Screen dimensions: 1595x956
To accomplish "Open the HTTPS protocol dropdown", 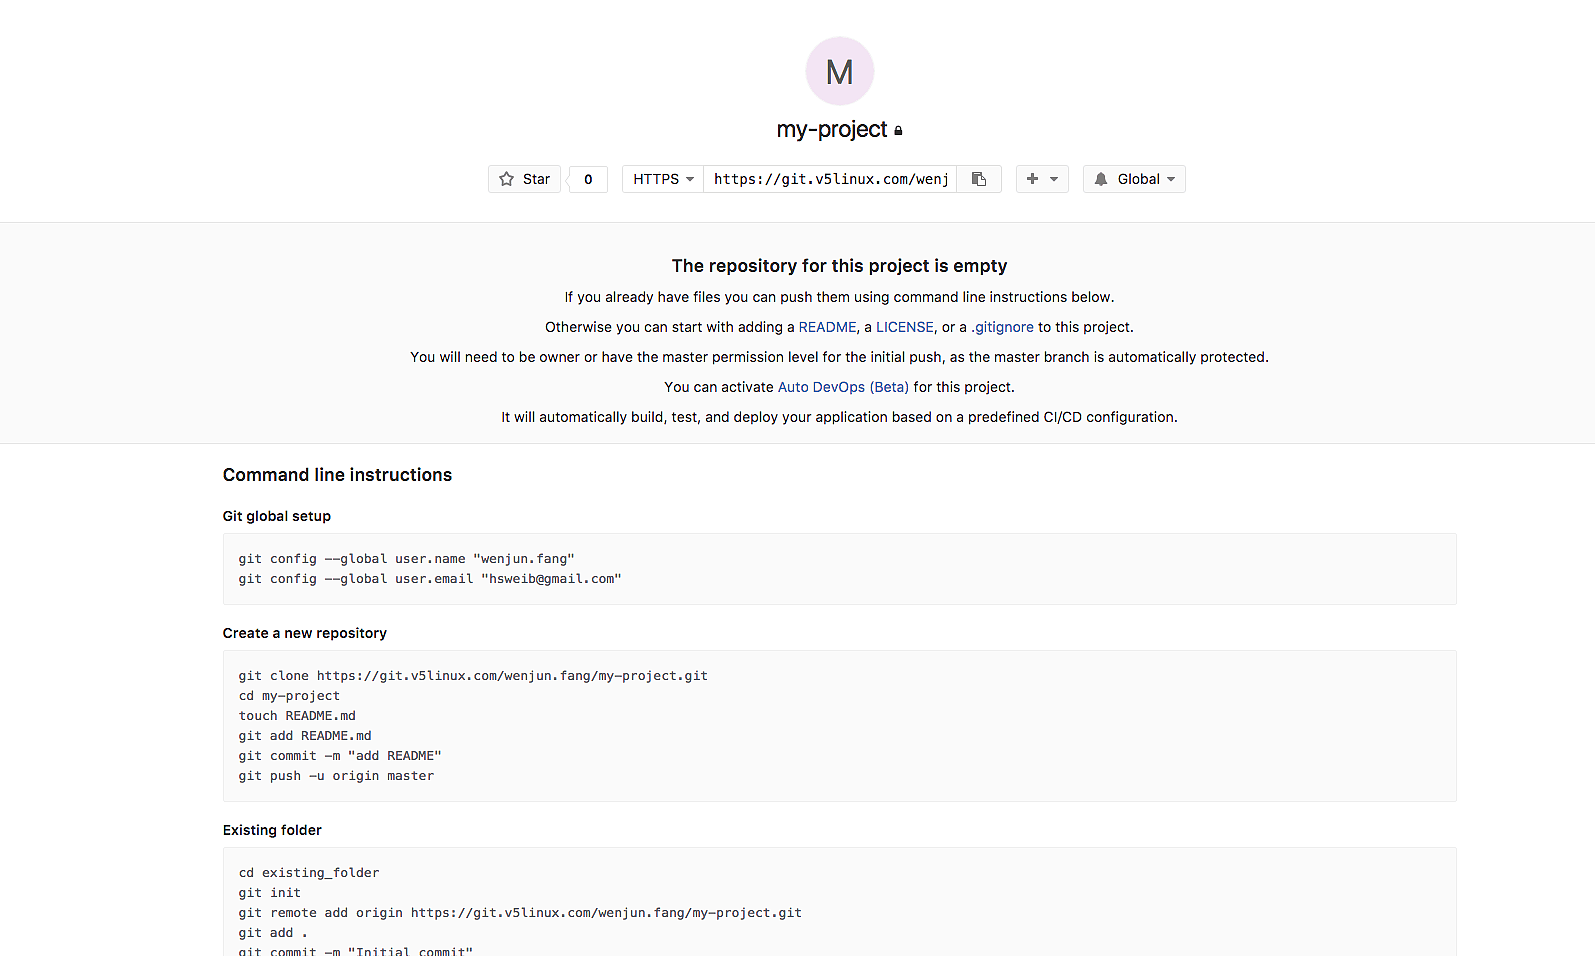I will (662, 179).
